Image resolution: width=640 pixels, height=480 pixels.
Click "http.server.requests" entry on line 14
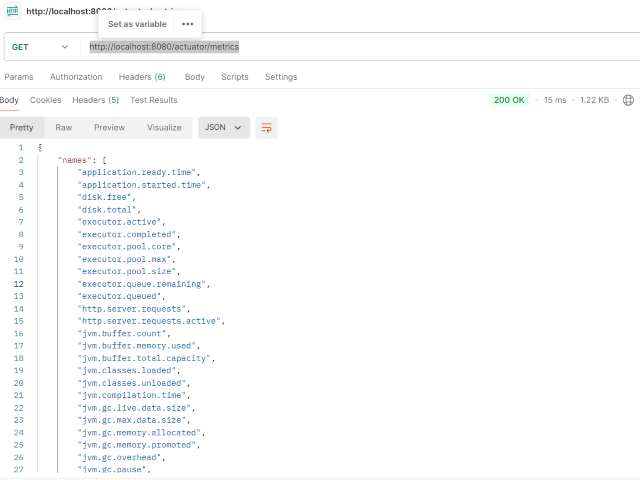click(132, 309)
